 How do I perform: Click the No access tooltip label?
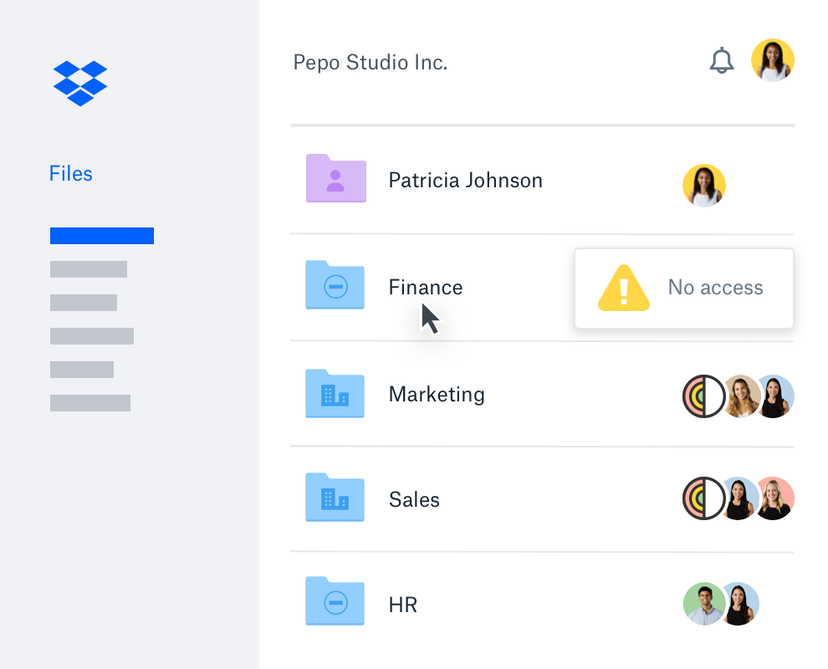(x=716, y=288)
